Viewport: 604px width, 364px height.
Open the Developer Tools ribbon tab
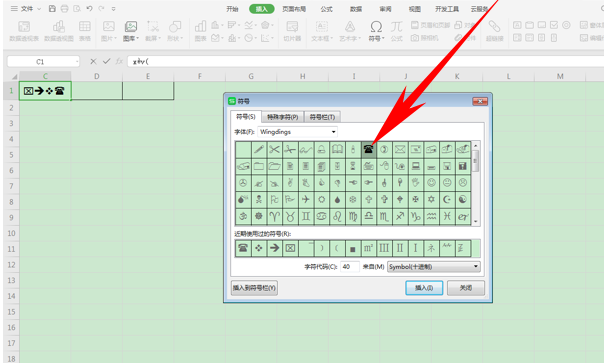pyautogui.click(x=447, y=9)
